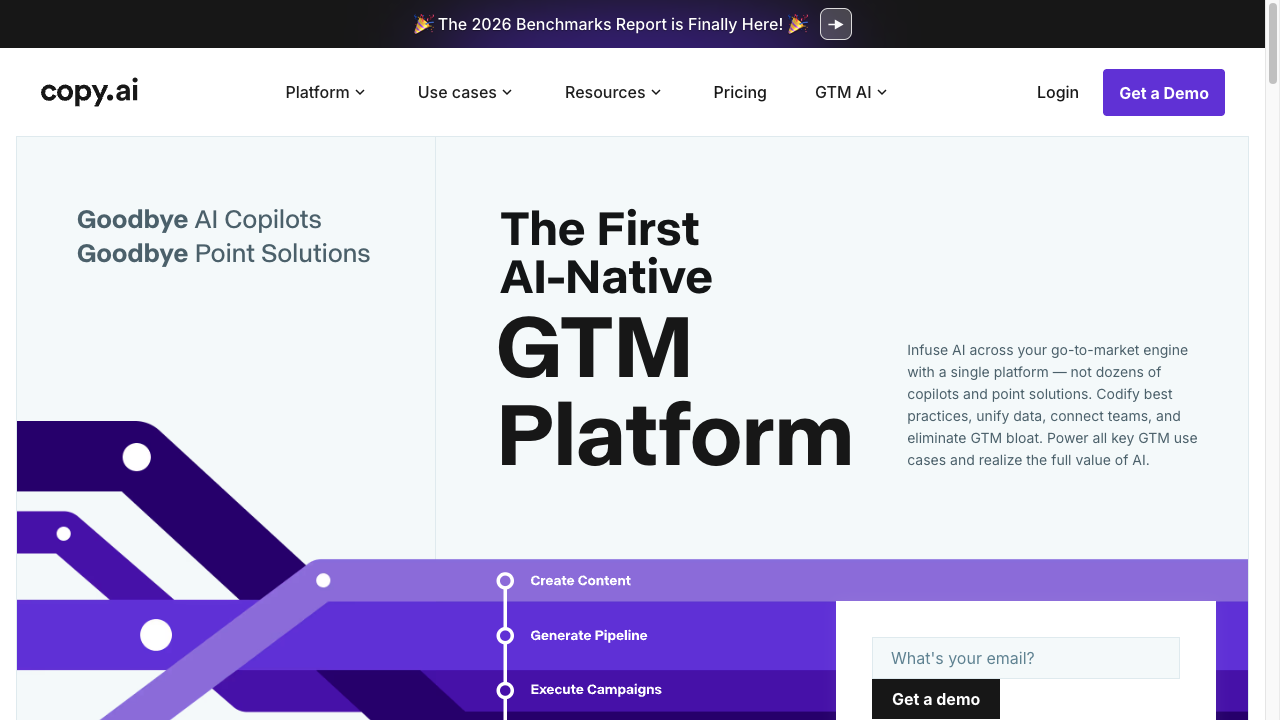Click "Goodbye Point Solutions" text
This screenshot has height=720, width=1280.
223,254
